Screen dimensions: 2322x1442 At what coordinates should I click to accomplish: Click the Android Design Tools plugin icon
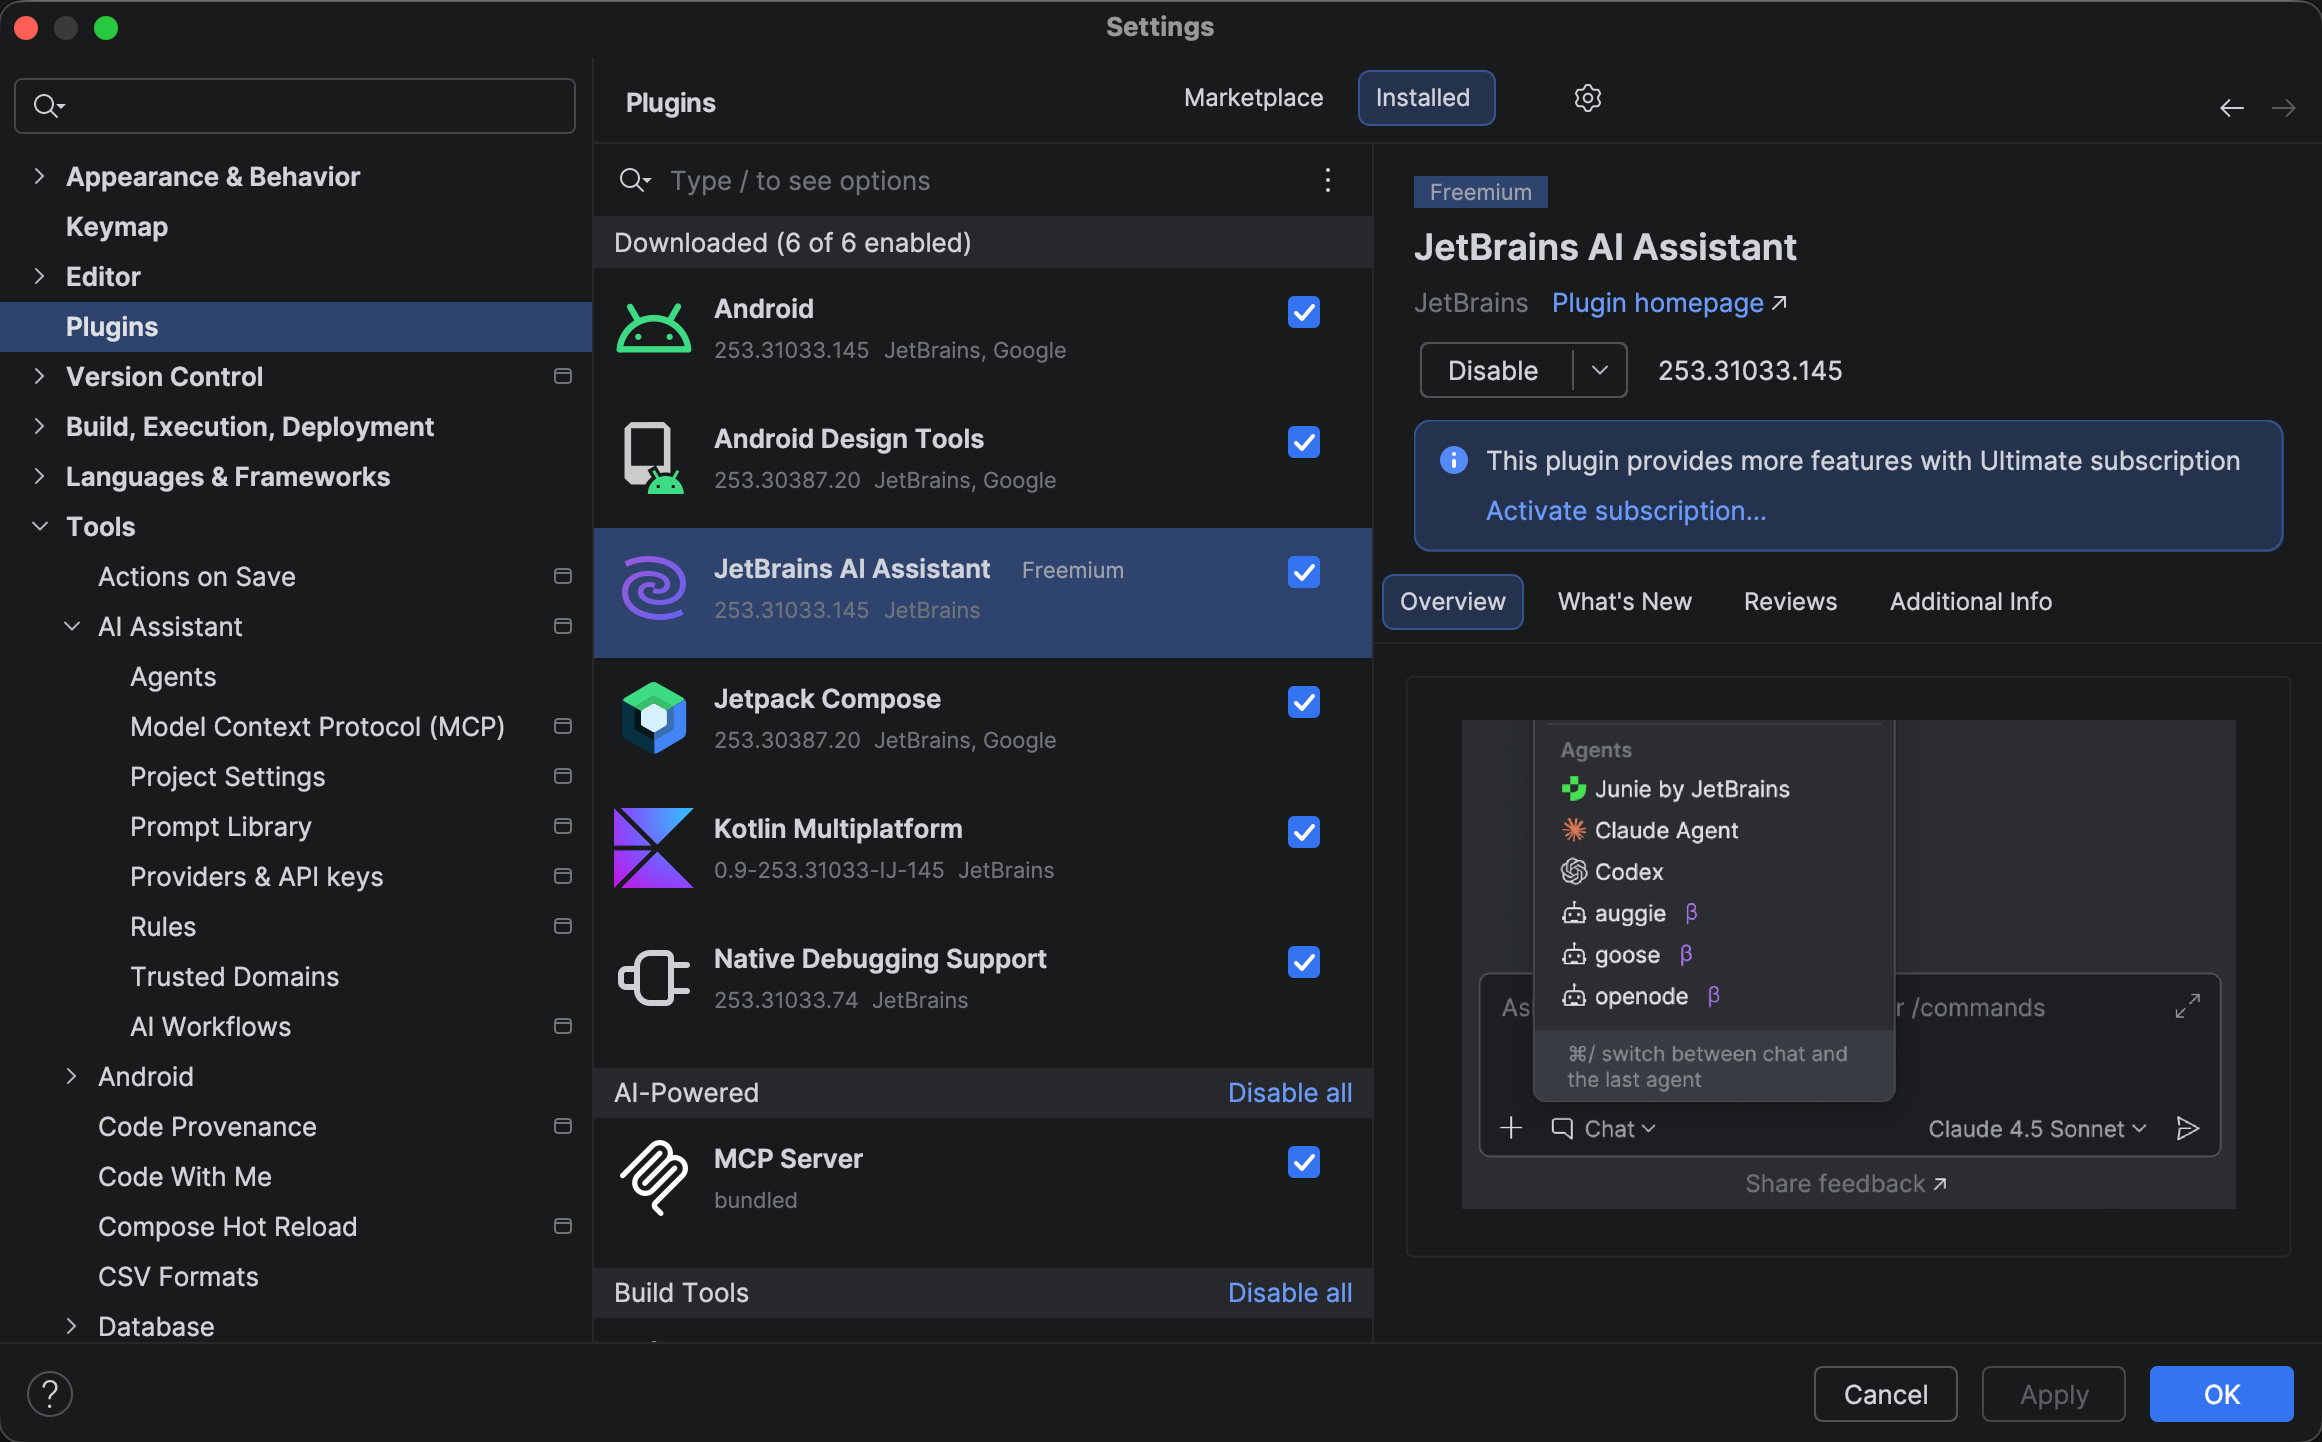click(x=653, y=459)
